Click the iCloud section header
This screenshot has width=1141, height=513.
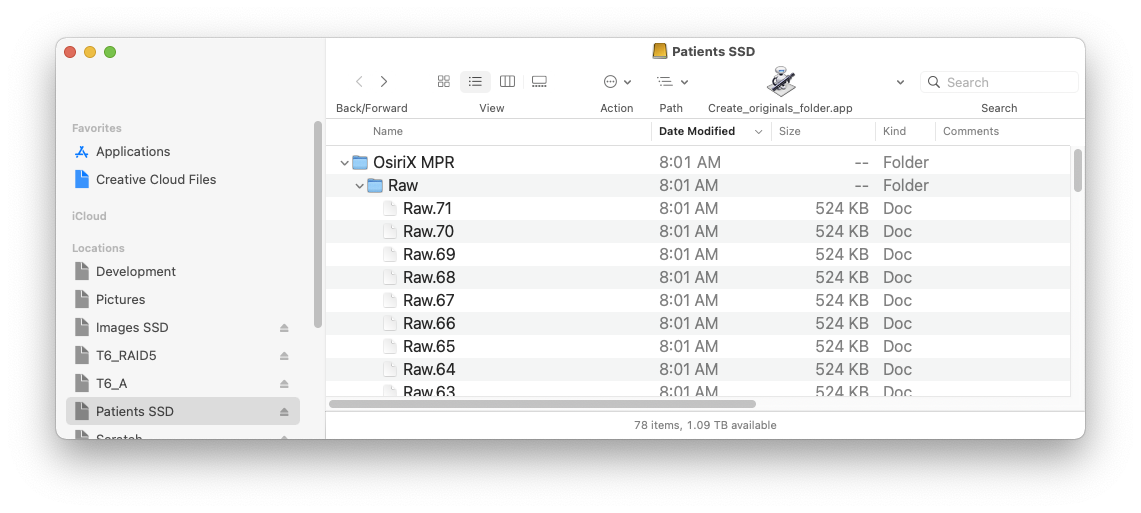coord(89,216)
